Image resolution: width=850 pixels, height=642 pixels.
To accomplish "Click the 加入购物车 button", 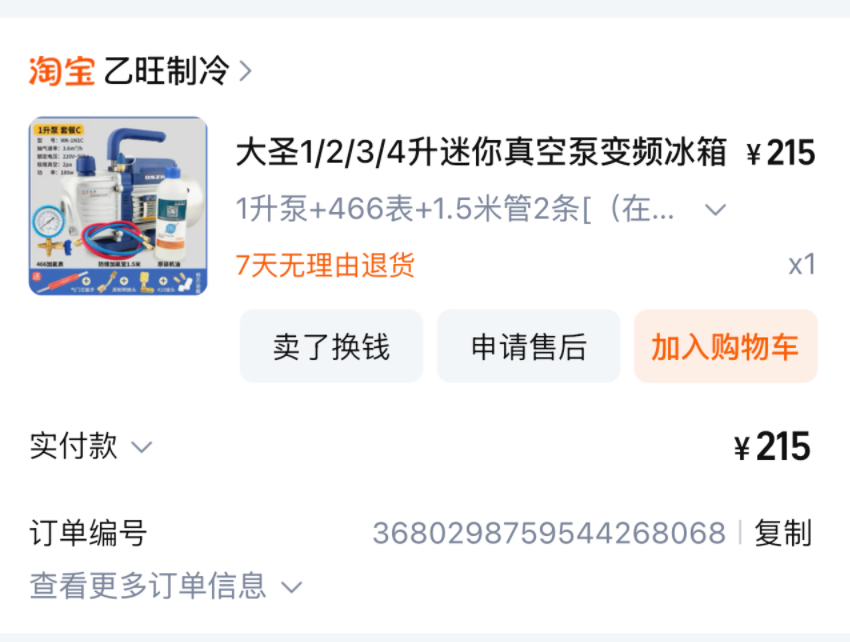I will click(725, 346).
